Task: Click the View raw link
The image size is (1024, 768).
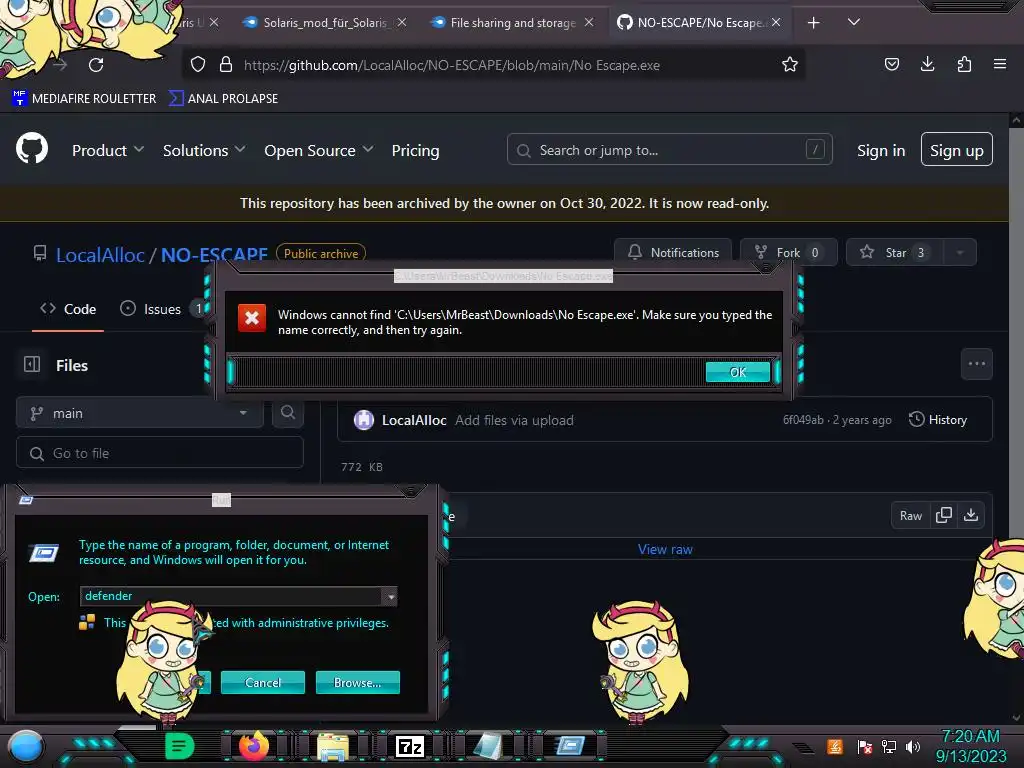Action: [665, 549]
